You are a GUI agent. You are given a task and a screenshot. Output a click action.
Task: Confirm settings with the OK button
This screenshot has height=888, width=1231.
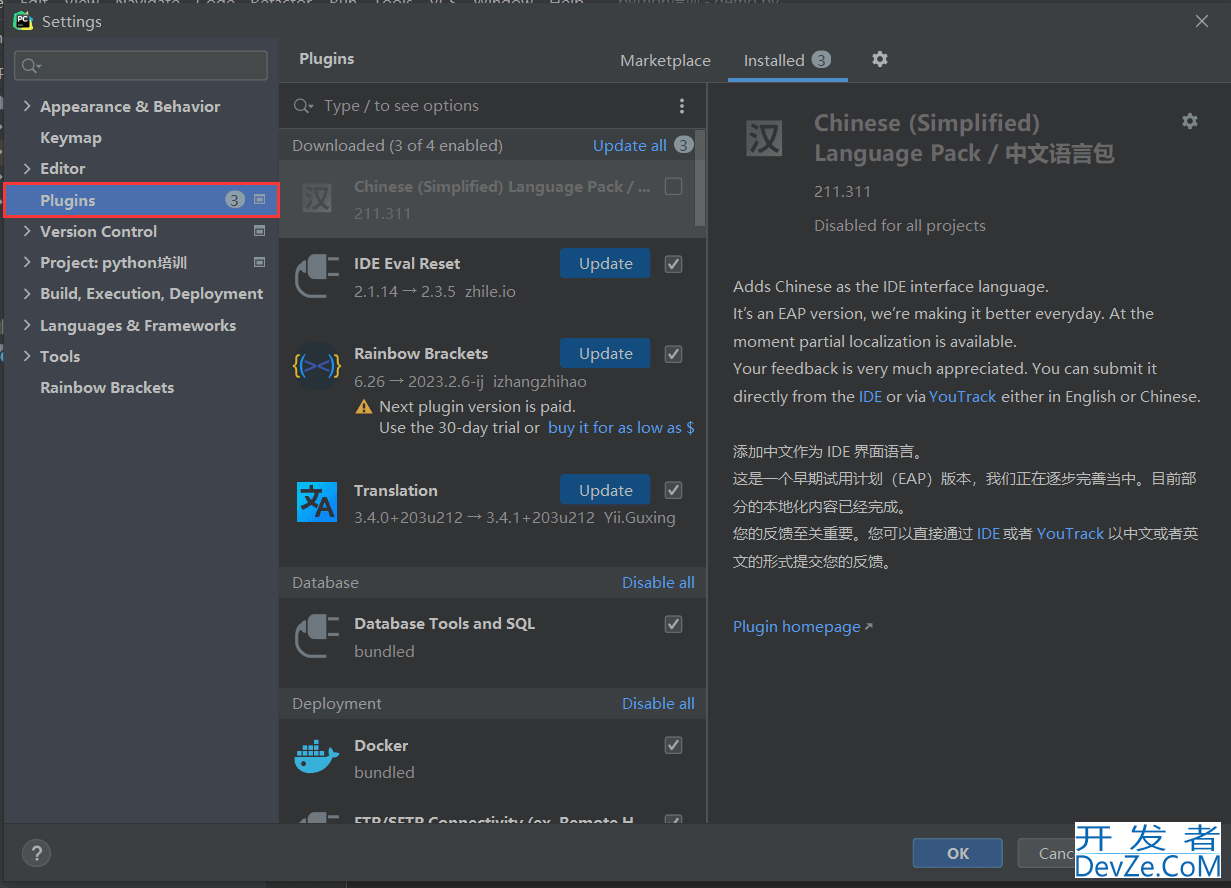click(958, 853)
